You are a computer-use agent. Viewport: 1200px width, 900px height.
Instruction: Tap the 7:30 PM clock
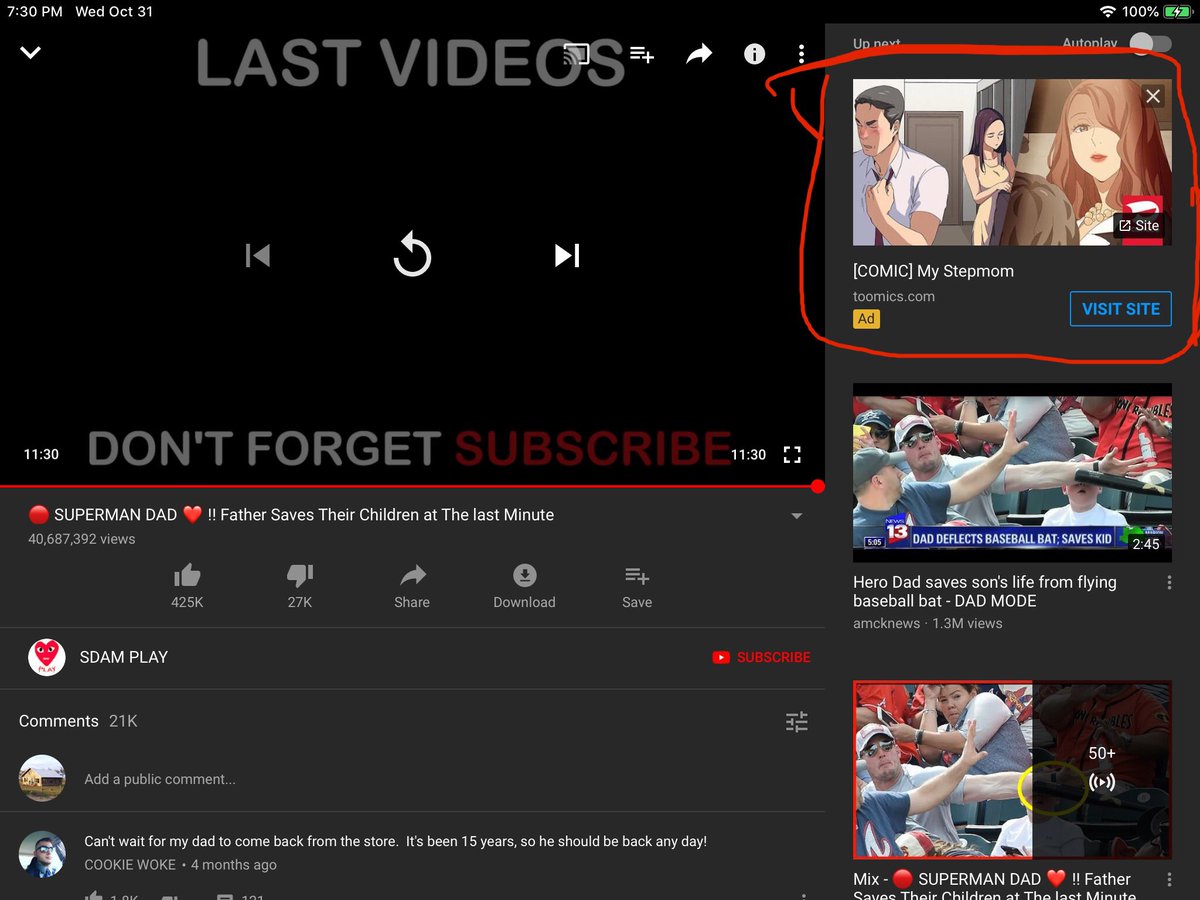[x=34, y=12]
